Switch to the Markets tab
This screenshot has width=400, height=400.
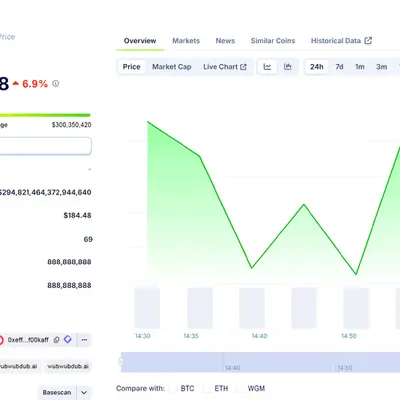click(x=186, y=41)
